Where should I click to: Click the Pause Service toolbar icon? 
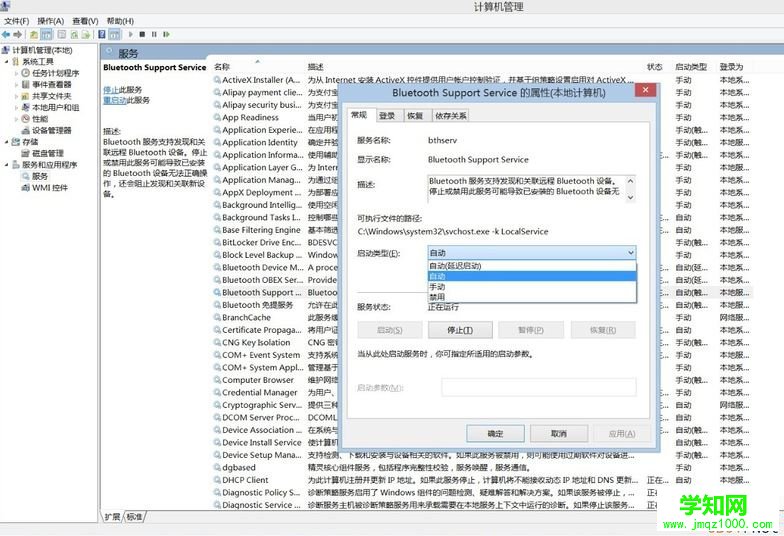[x=154, y=34]
